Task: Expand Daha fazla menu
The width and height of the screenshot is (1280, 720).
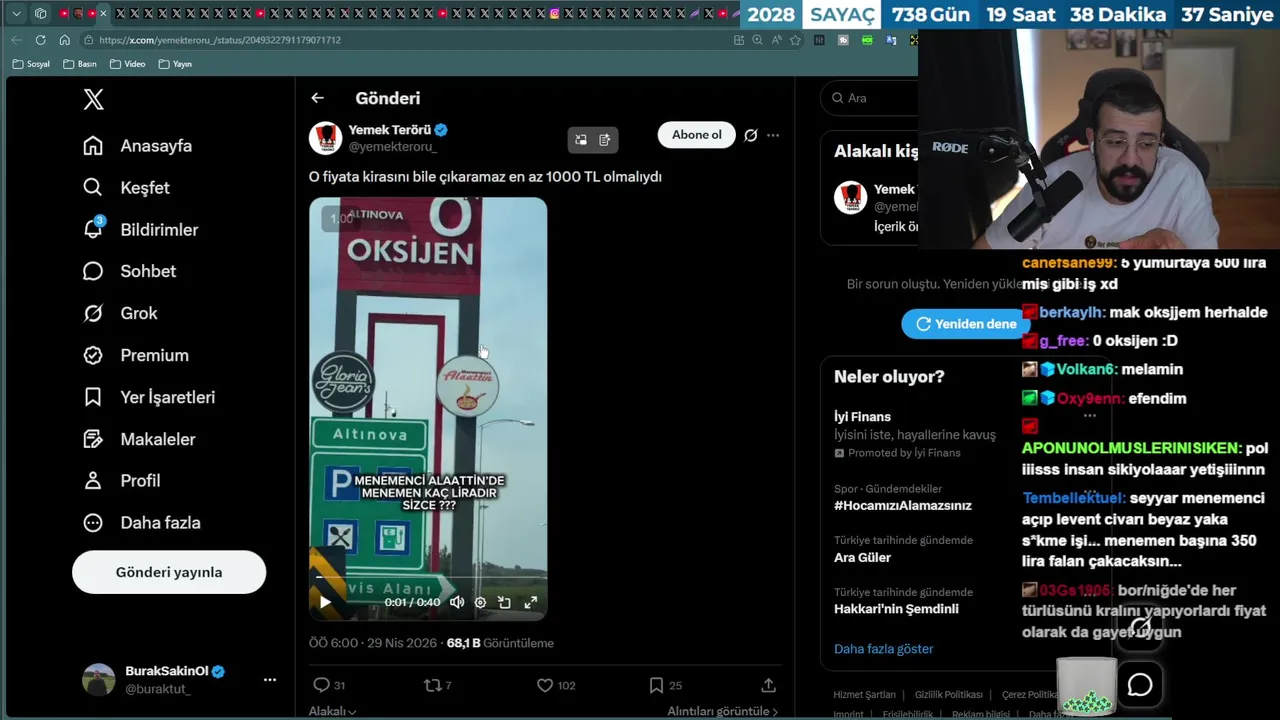Action: (141, 523)
